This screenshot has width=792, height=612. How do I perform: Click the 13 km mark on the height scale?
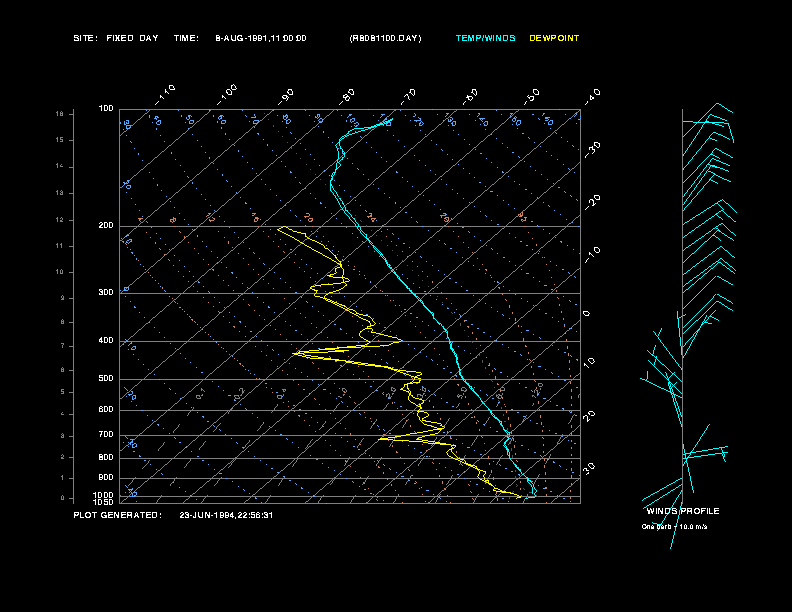[60, 193]
